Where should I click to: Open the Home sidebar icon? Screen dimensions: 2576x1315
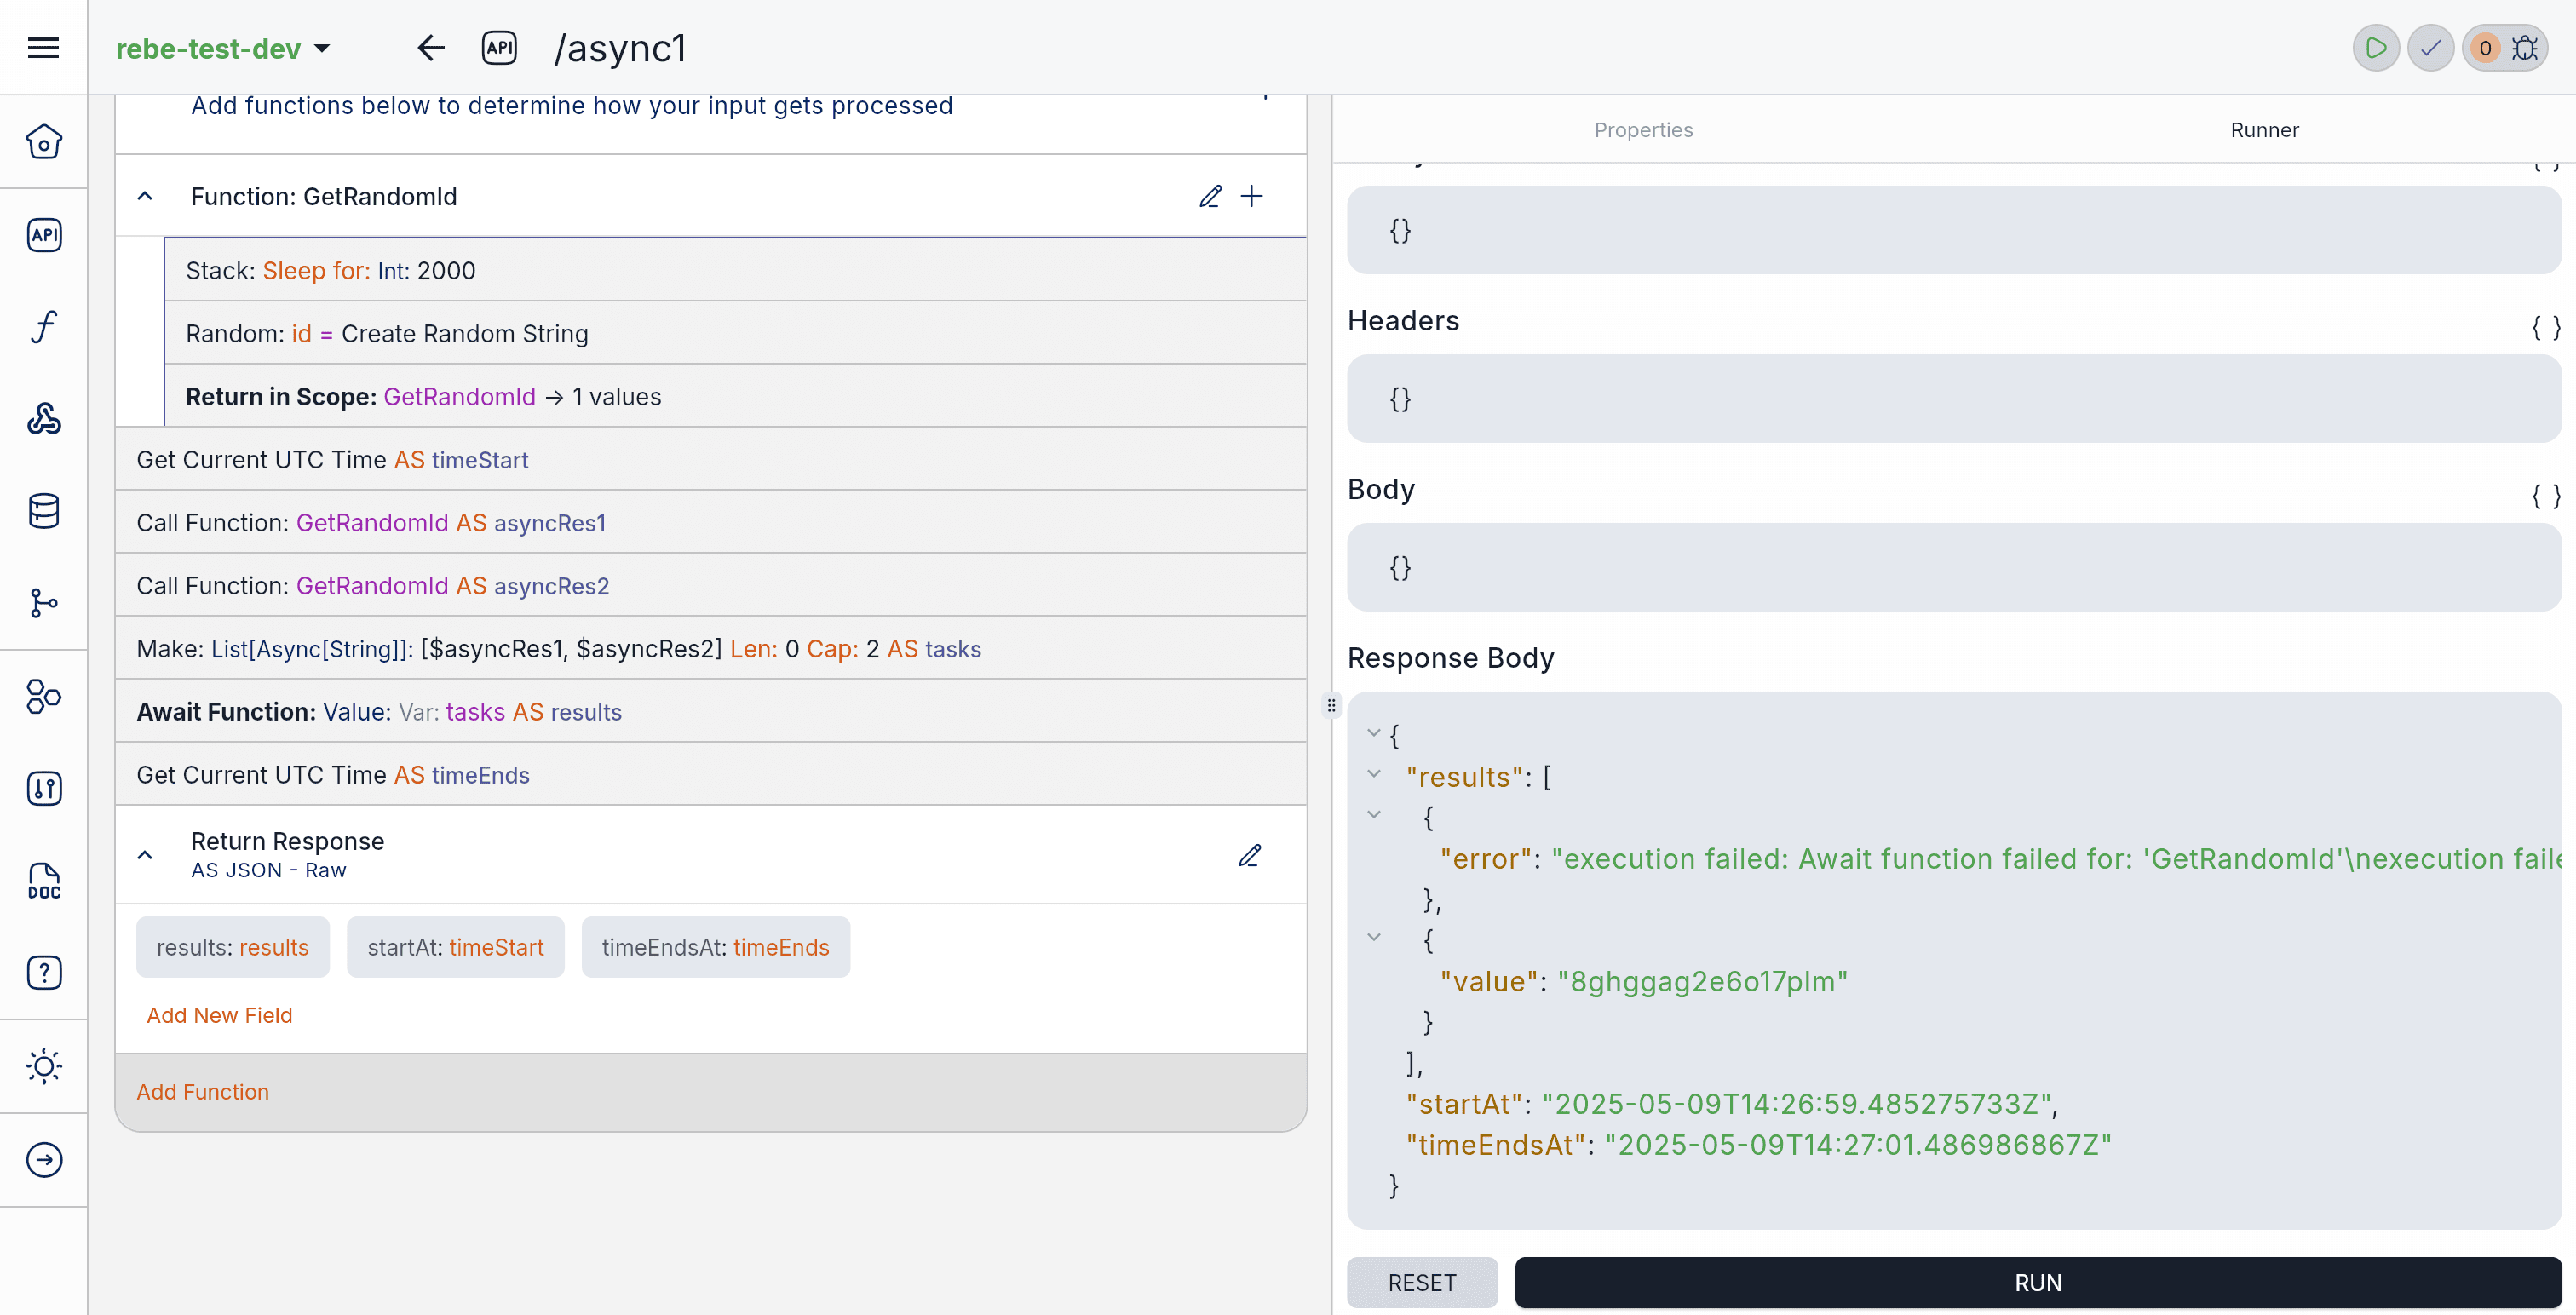43,142
